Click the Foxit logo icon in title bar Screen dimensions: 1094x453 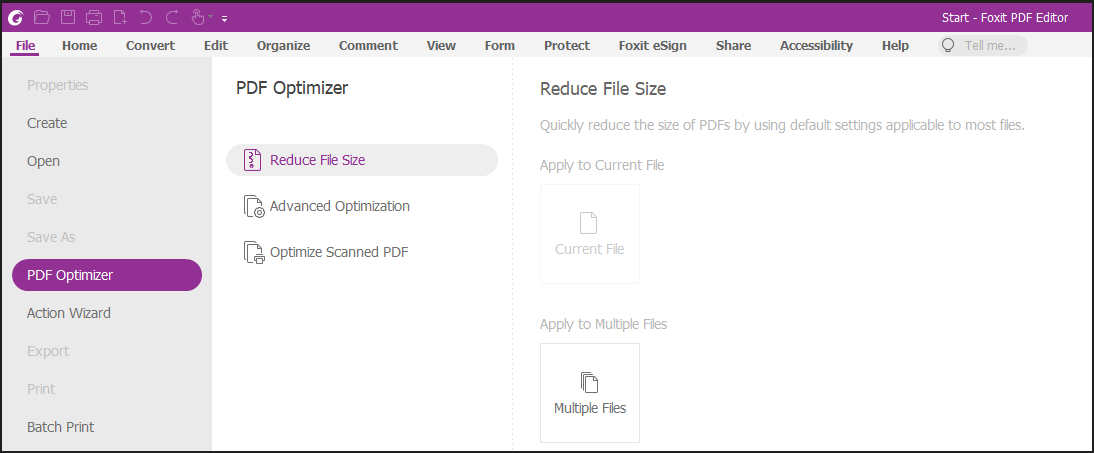point(17,17)
